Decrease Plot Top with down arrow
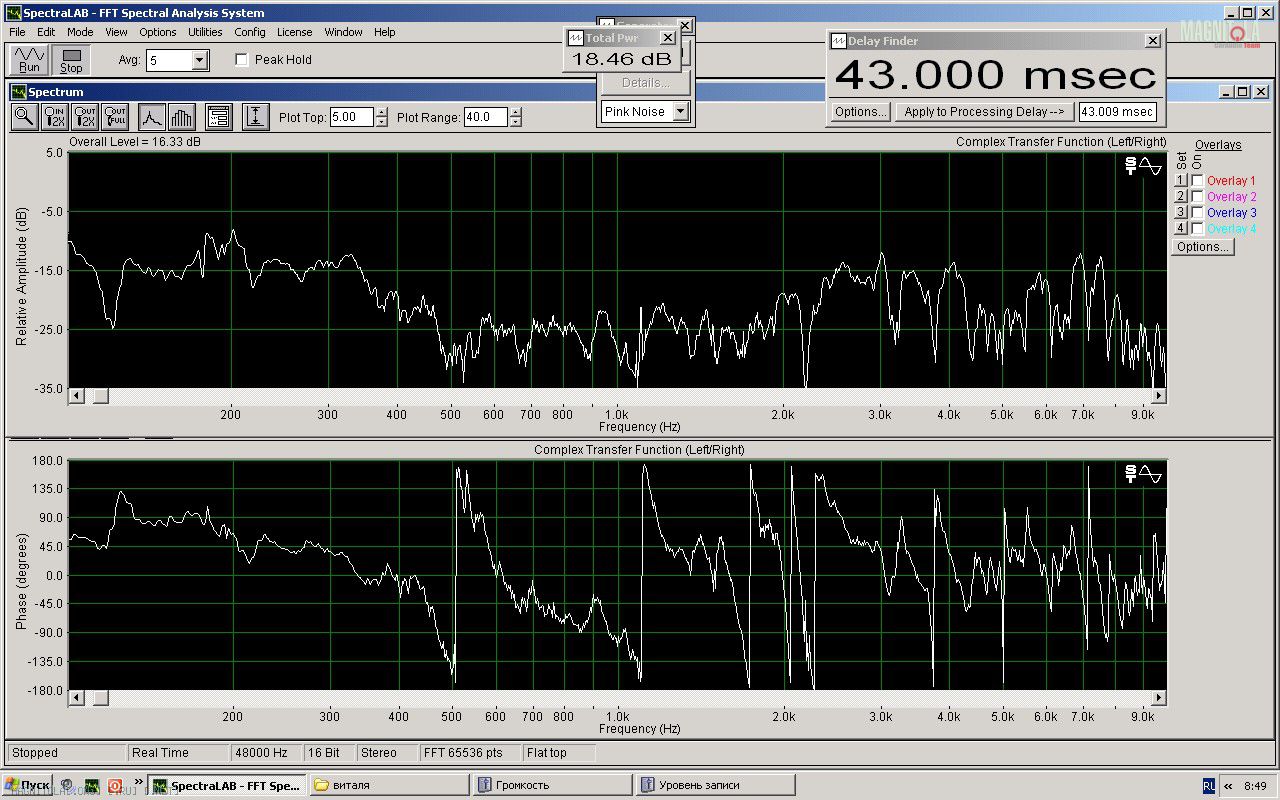Viewport: 1280px width, 800px height. [x=381, y=122]
